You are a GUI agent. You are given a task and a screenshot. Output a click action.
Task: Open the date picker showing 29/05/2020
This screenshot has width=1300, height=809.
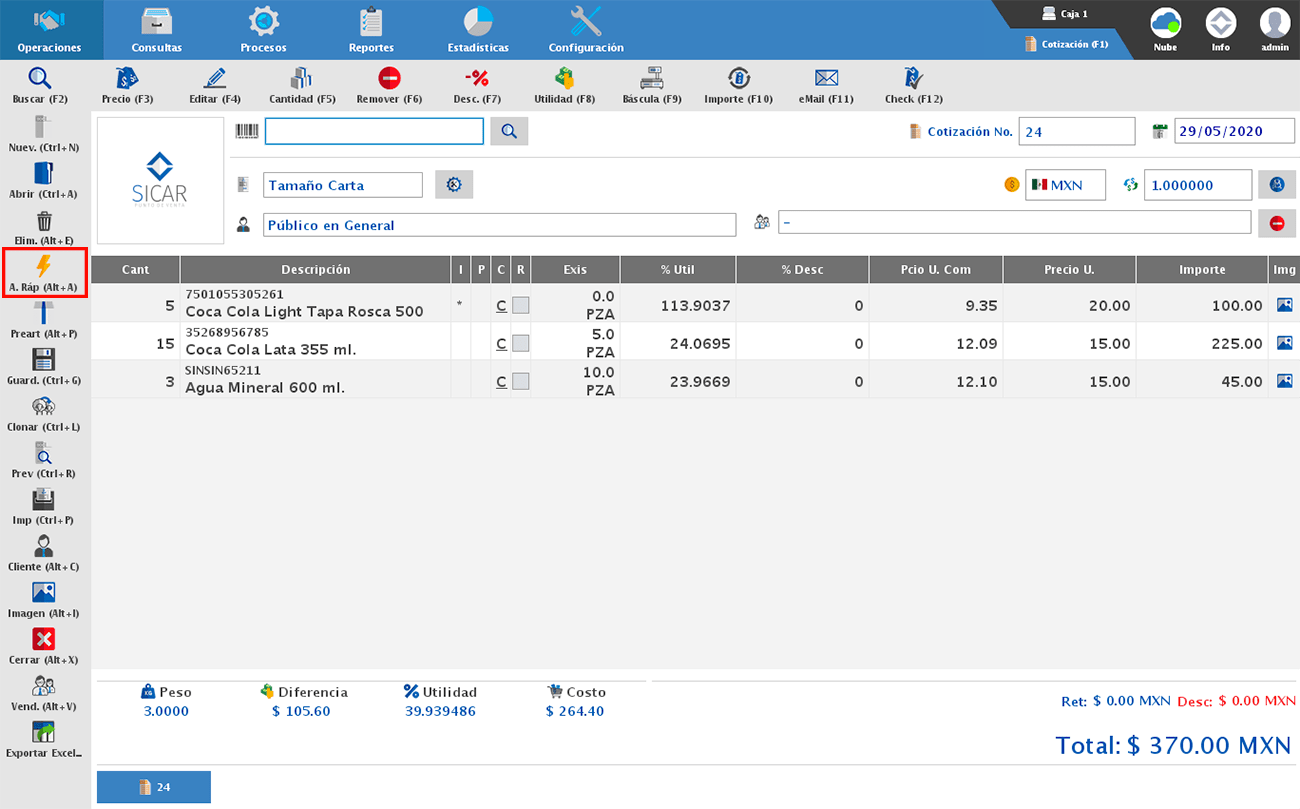click(1234, 131)
